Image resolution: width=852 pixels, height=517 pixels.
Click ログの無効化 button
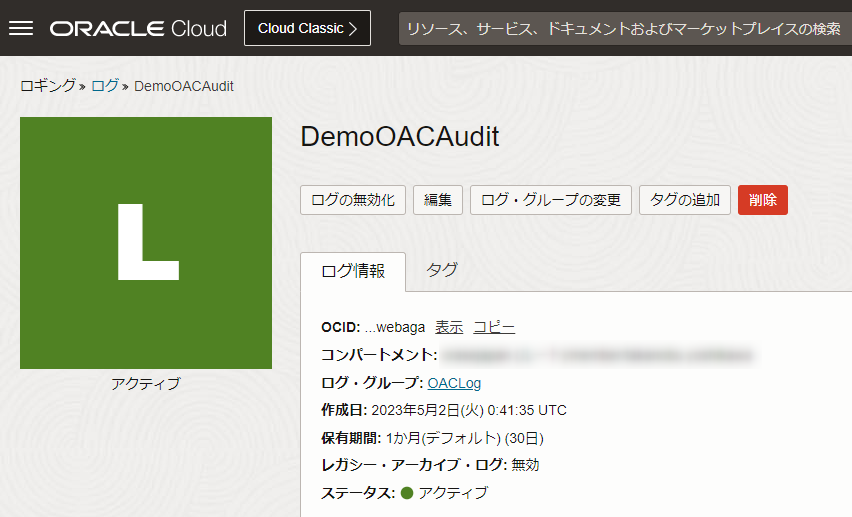click(x=353, y=200)
